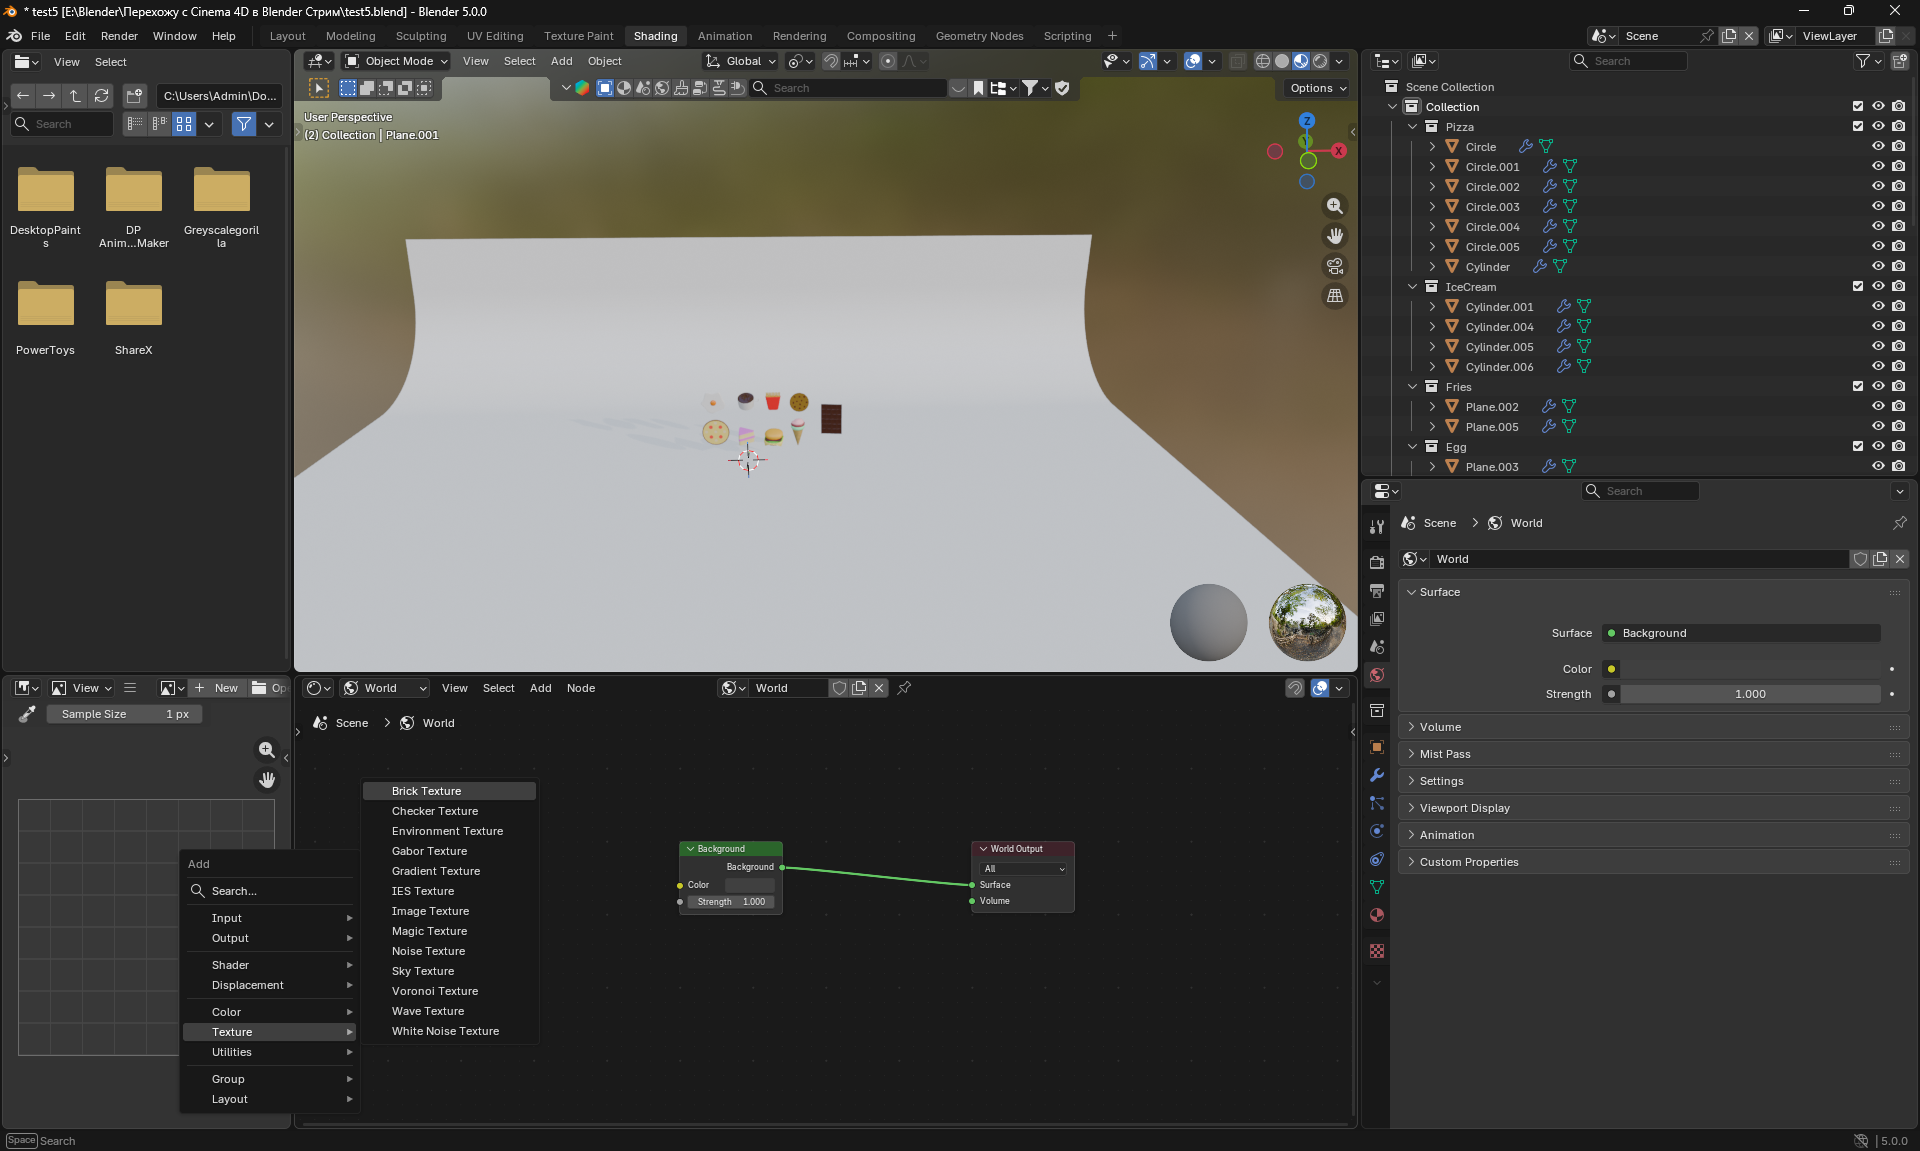Screen dimensions: 1920x1151
Task: Hide Circle.003 with its eye icon
Action: point(1877,206)
